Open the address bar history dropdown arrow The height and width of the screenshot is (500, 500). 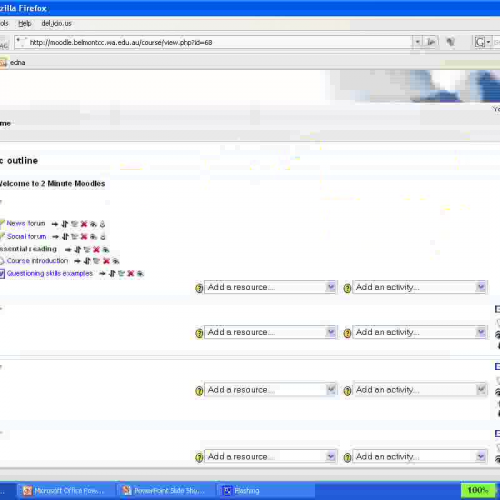click(417, 42)
